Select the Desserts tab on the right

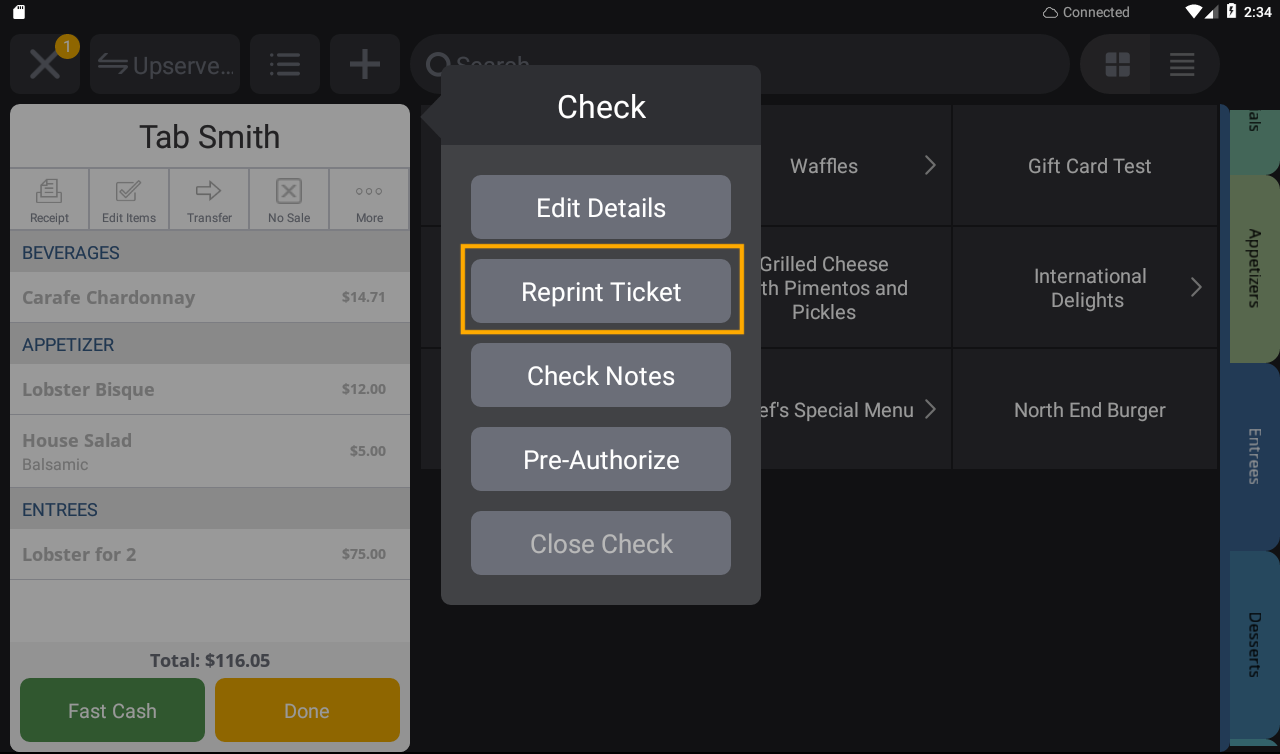(1253, 641)
